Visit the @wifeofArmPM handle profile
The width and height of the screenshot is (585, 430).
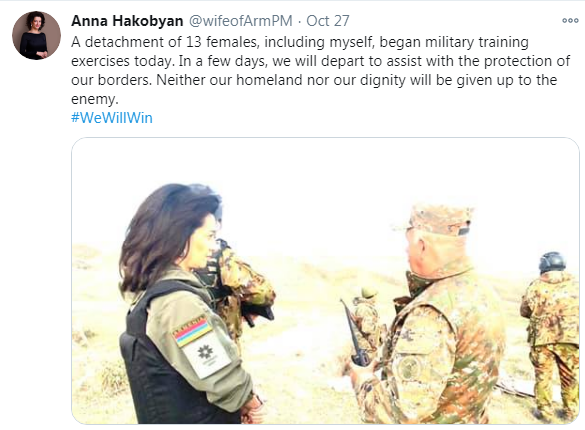click(x=241, y=21)
